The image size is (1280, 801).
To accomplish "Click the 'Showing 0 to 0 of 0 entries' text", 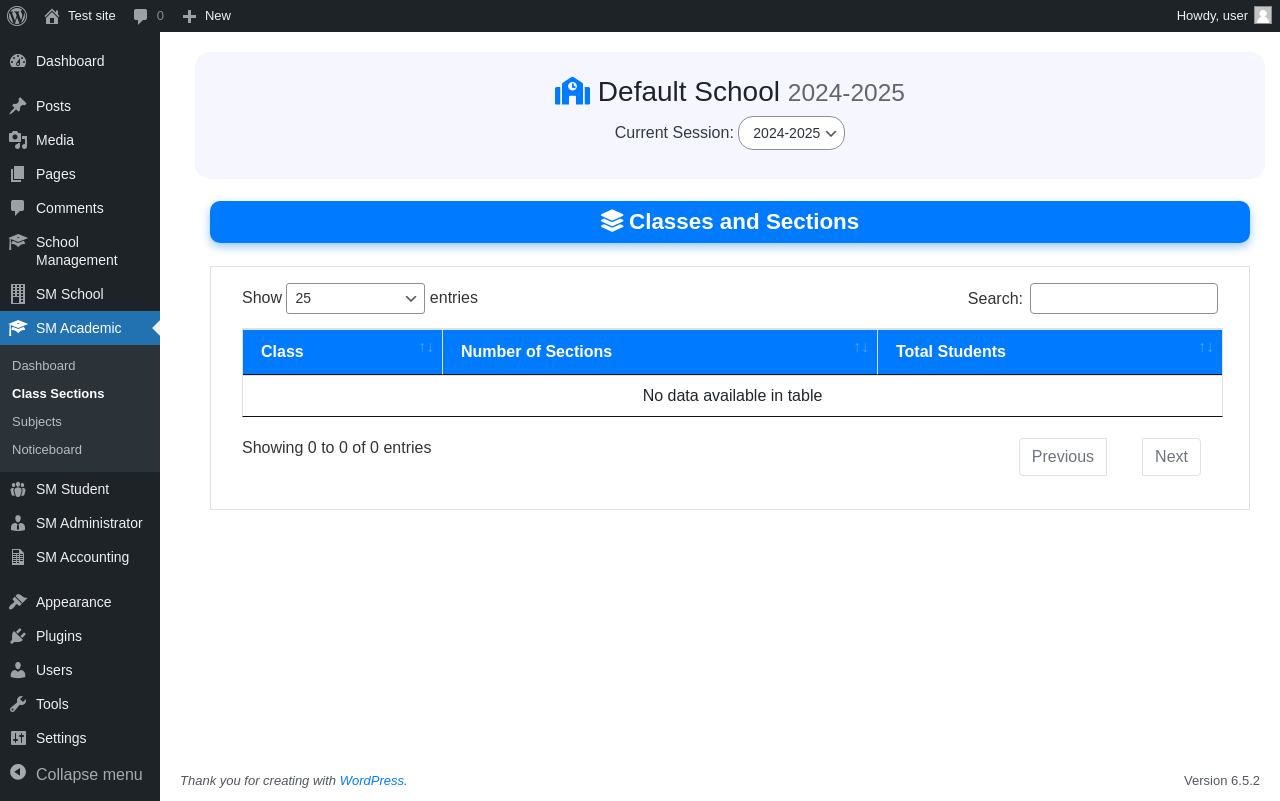I will 337,448.
